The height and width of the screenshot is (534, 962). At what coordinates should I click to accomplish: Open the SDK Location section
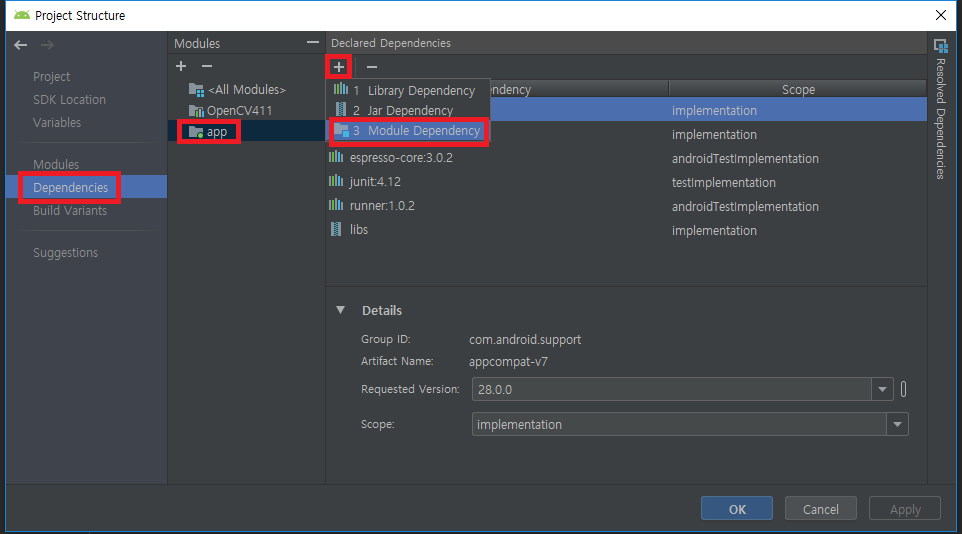tap(69, 99)
